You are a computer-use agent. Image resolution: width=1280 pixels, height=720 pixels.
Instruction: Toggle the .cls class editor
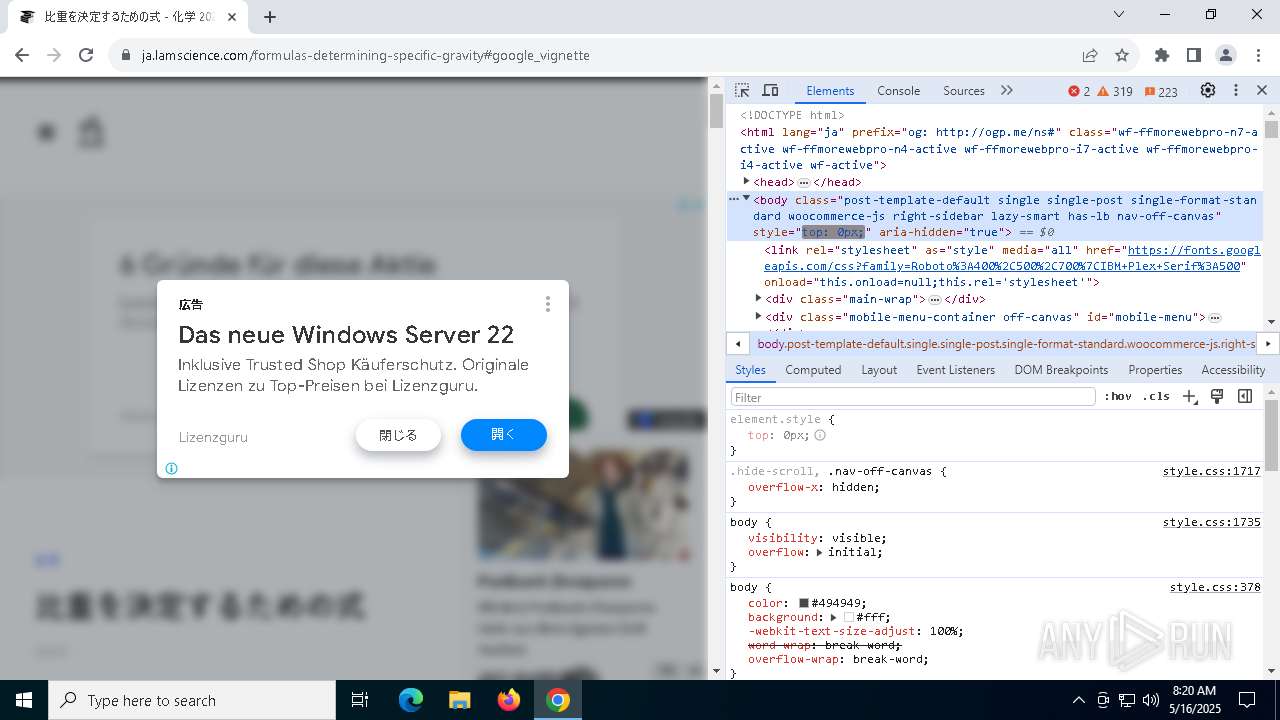click(x=1156, y=397)
